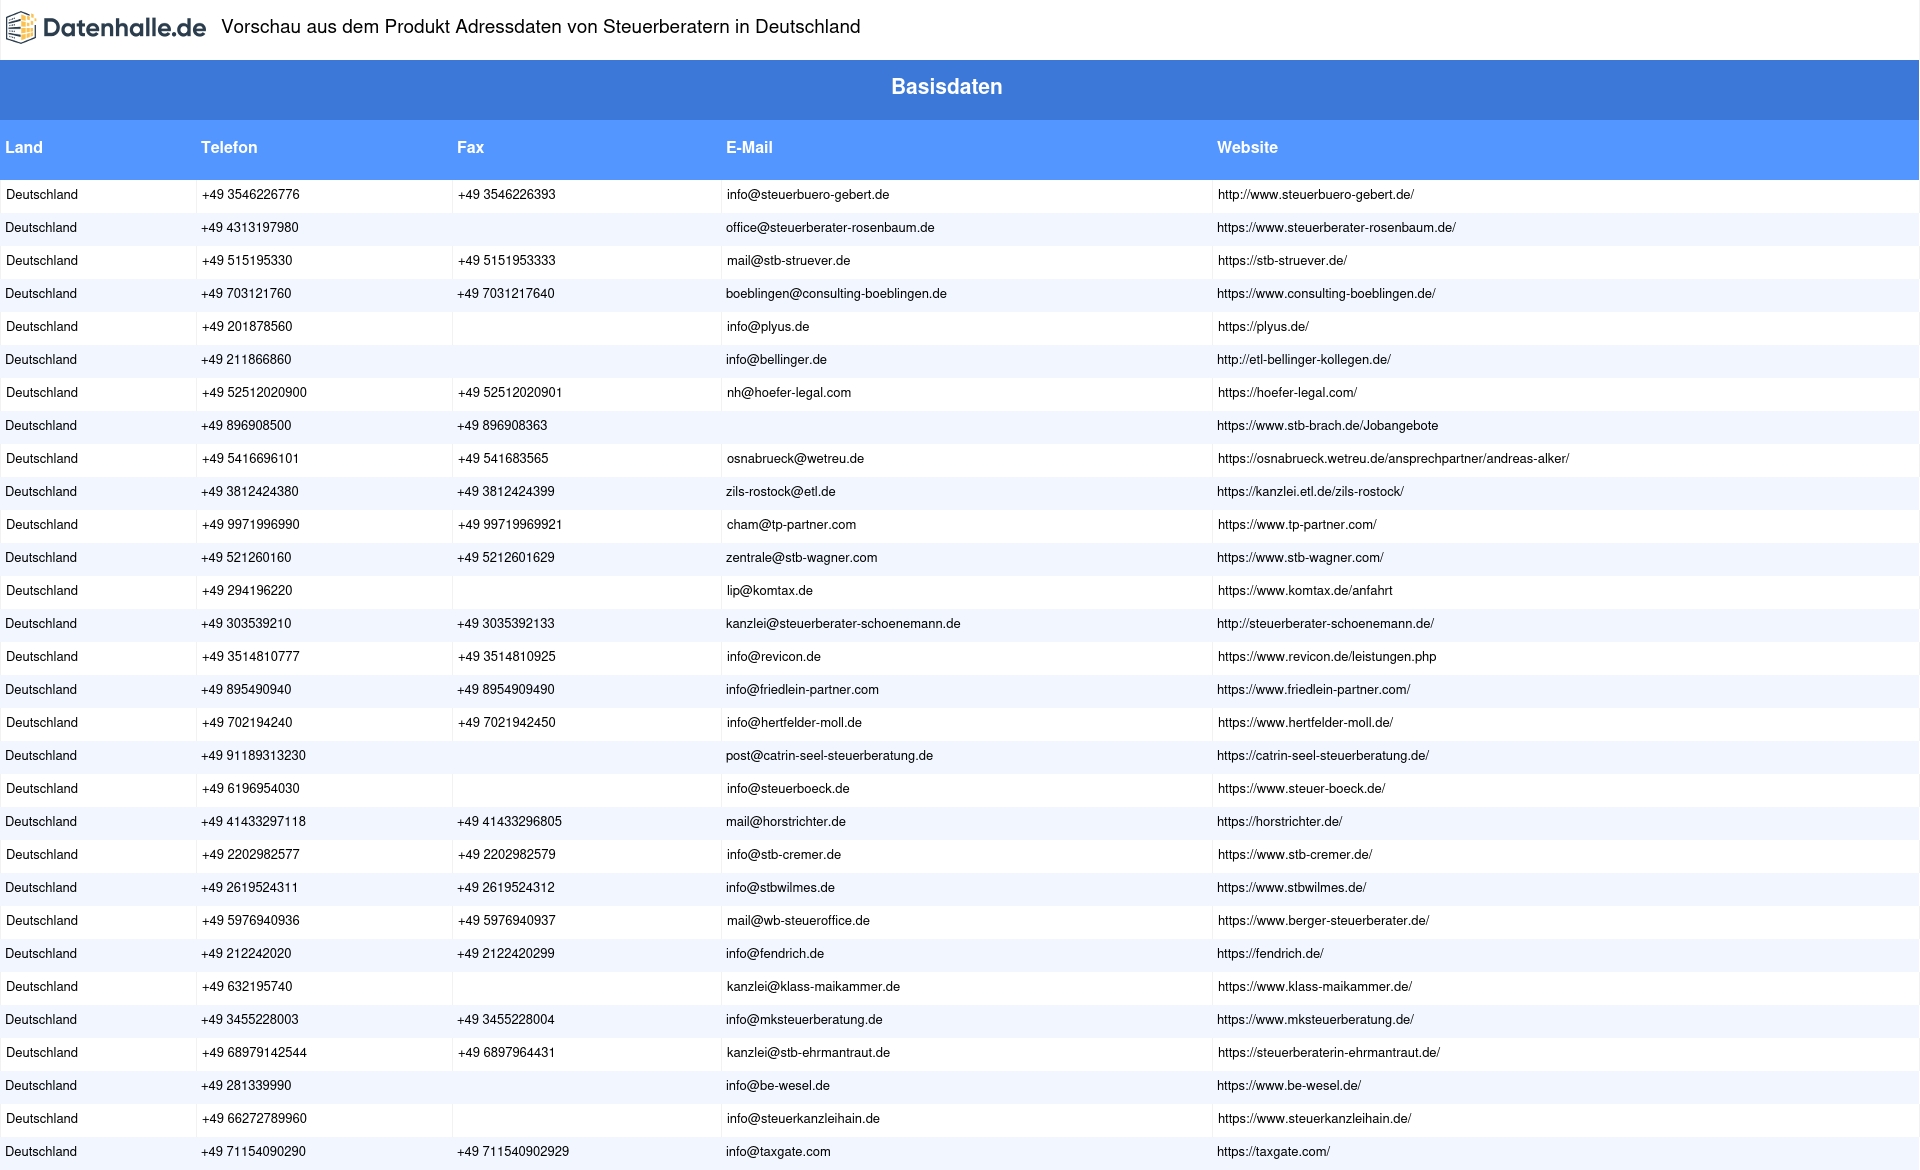
Task: Click website https://taxgate.com/
Action: point(1273,1152)
